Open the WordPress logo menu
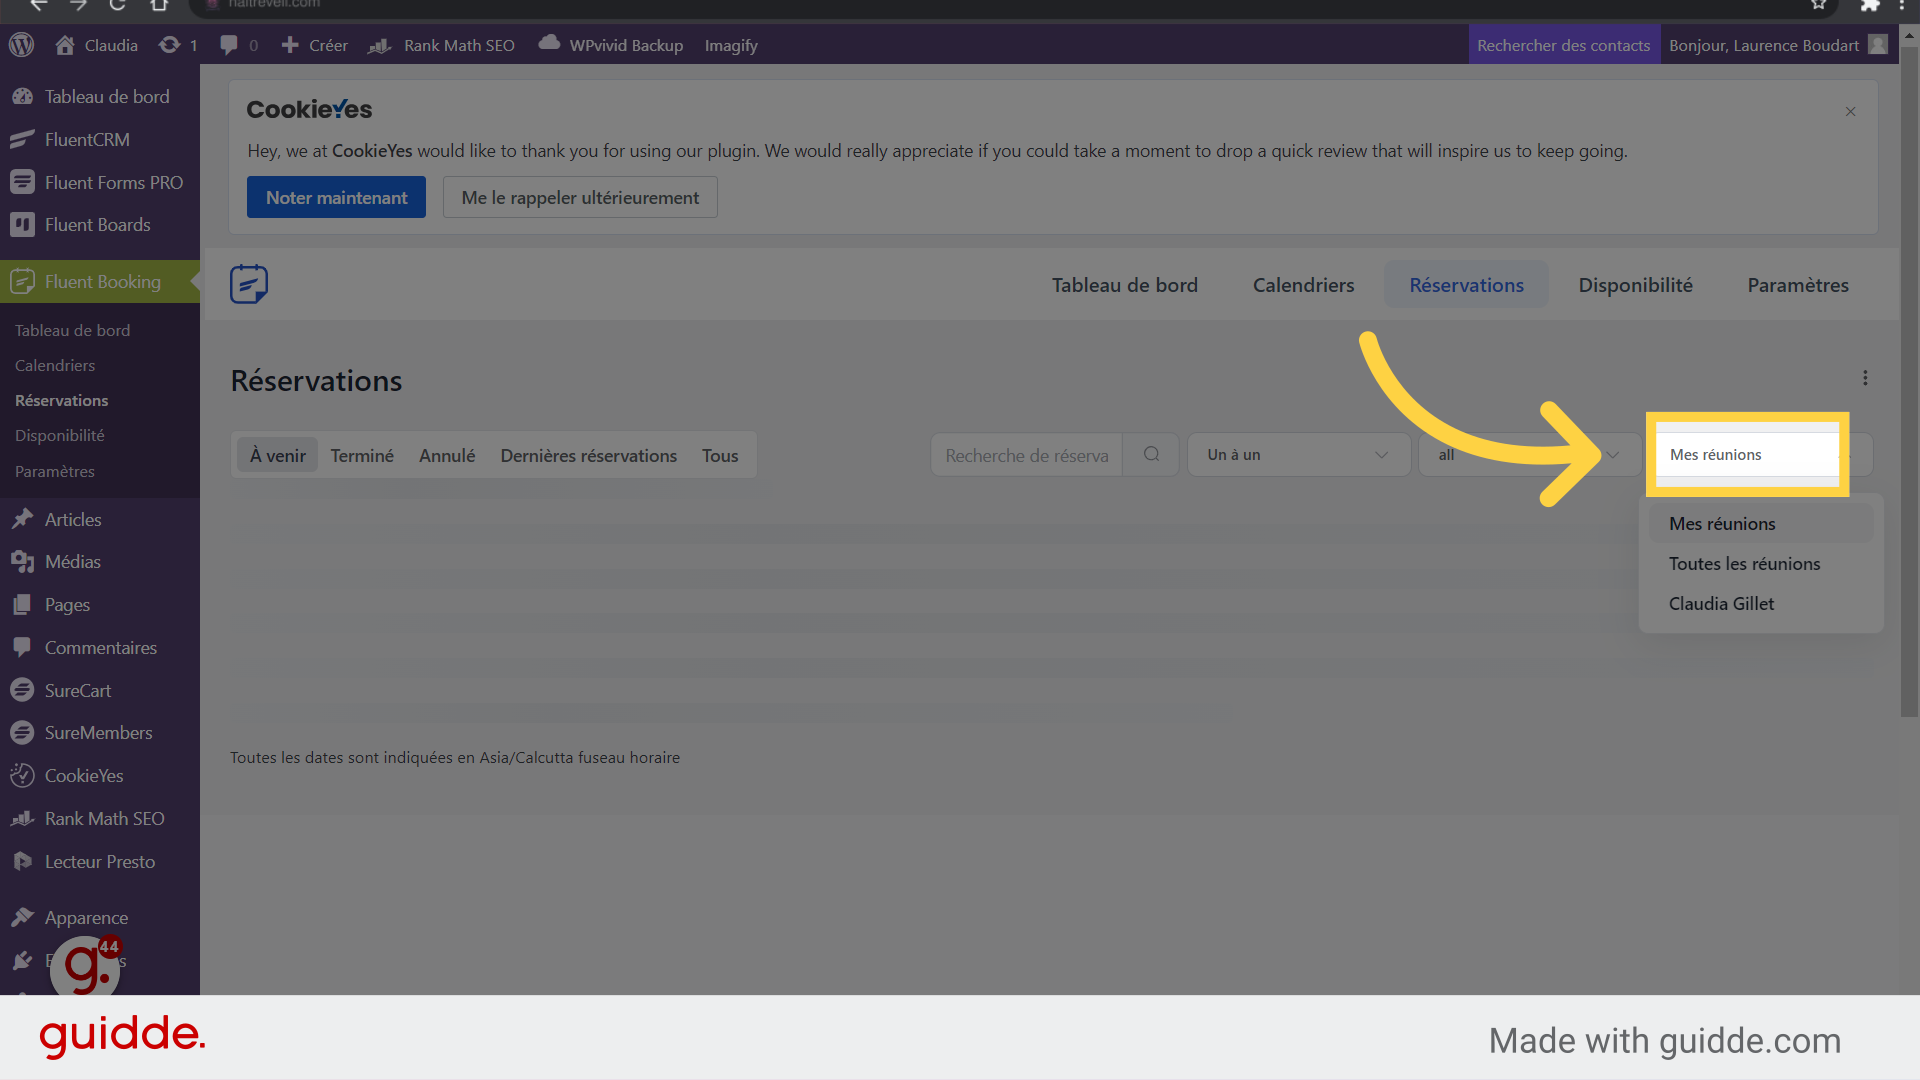The height and width of the screenshot is (1080, 1920). pos(22,45)
